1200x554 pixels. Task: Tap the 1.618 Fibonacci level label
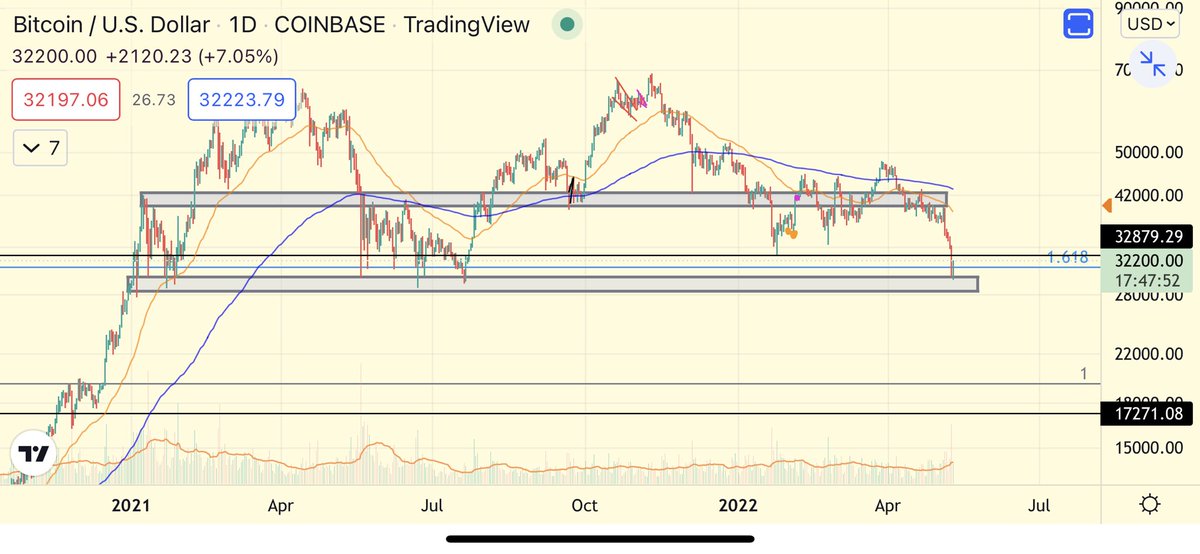coord(1067,258)
